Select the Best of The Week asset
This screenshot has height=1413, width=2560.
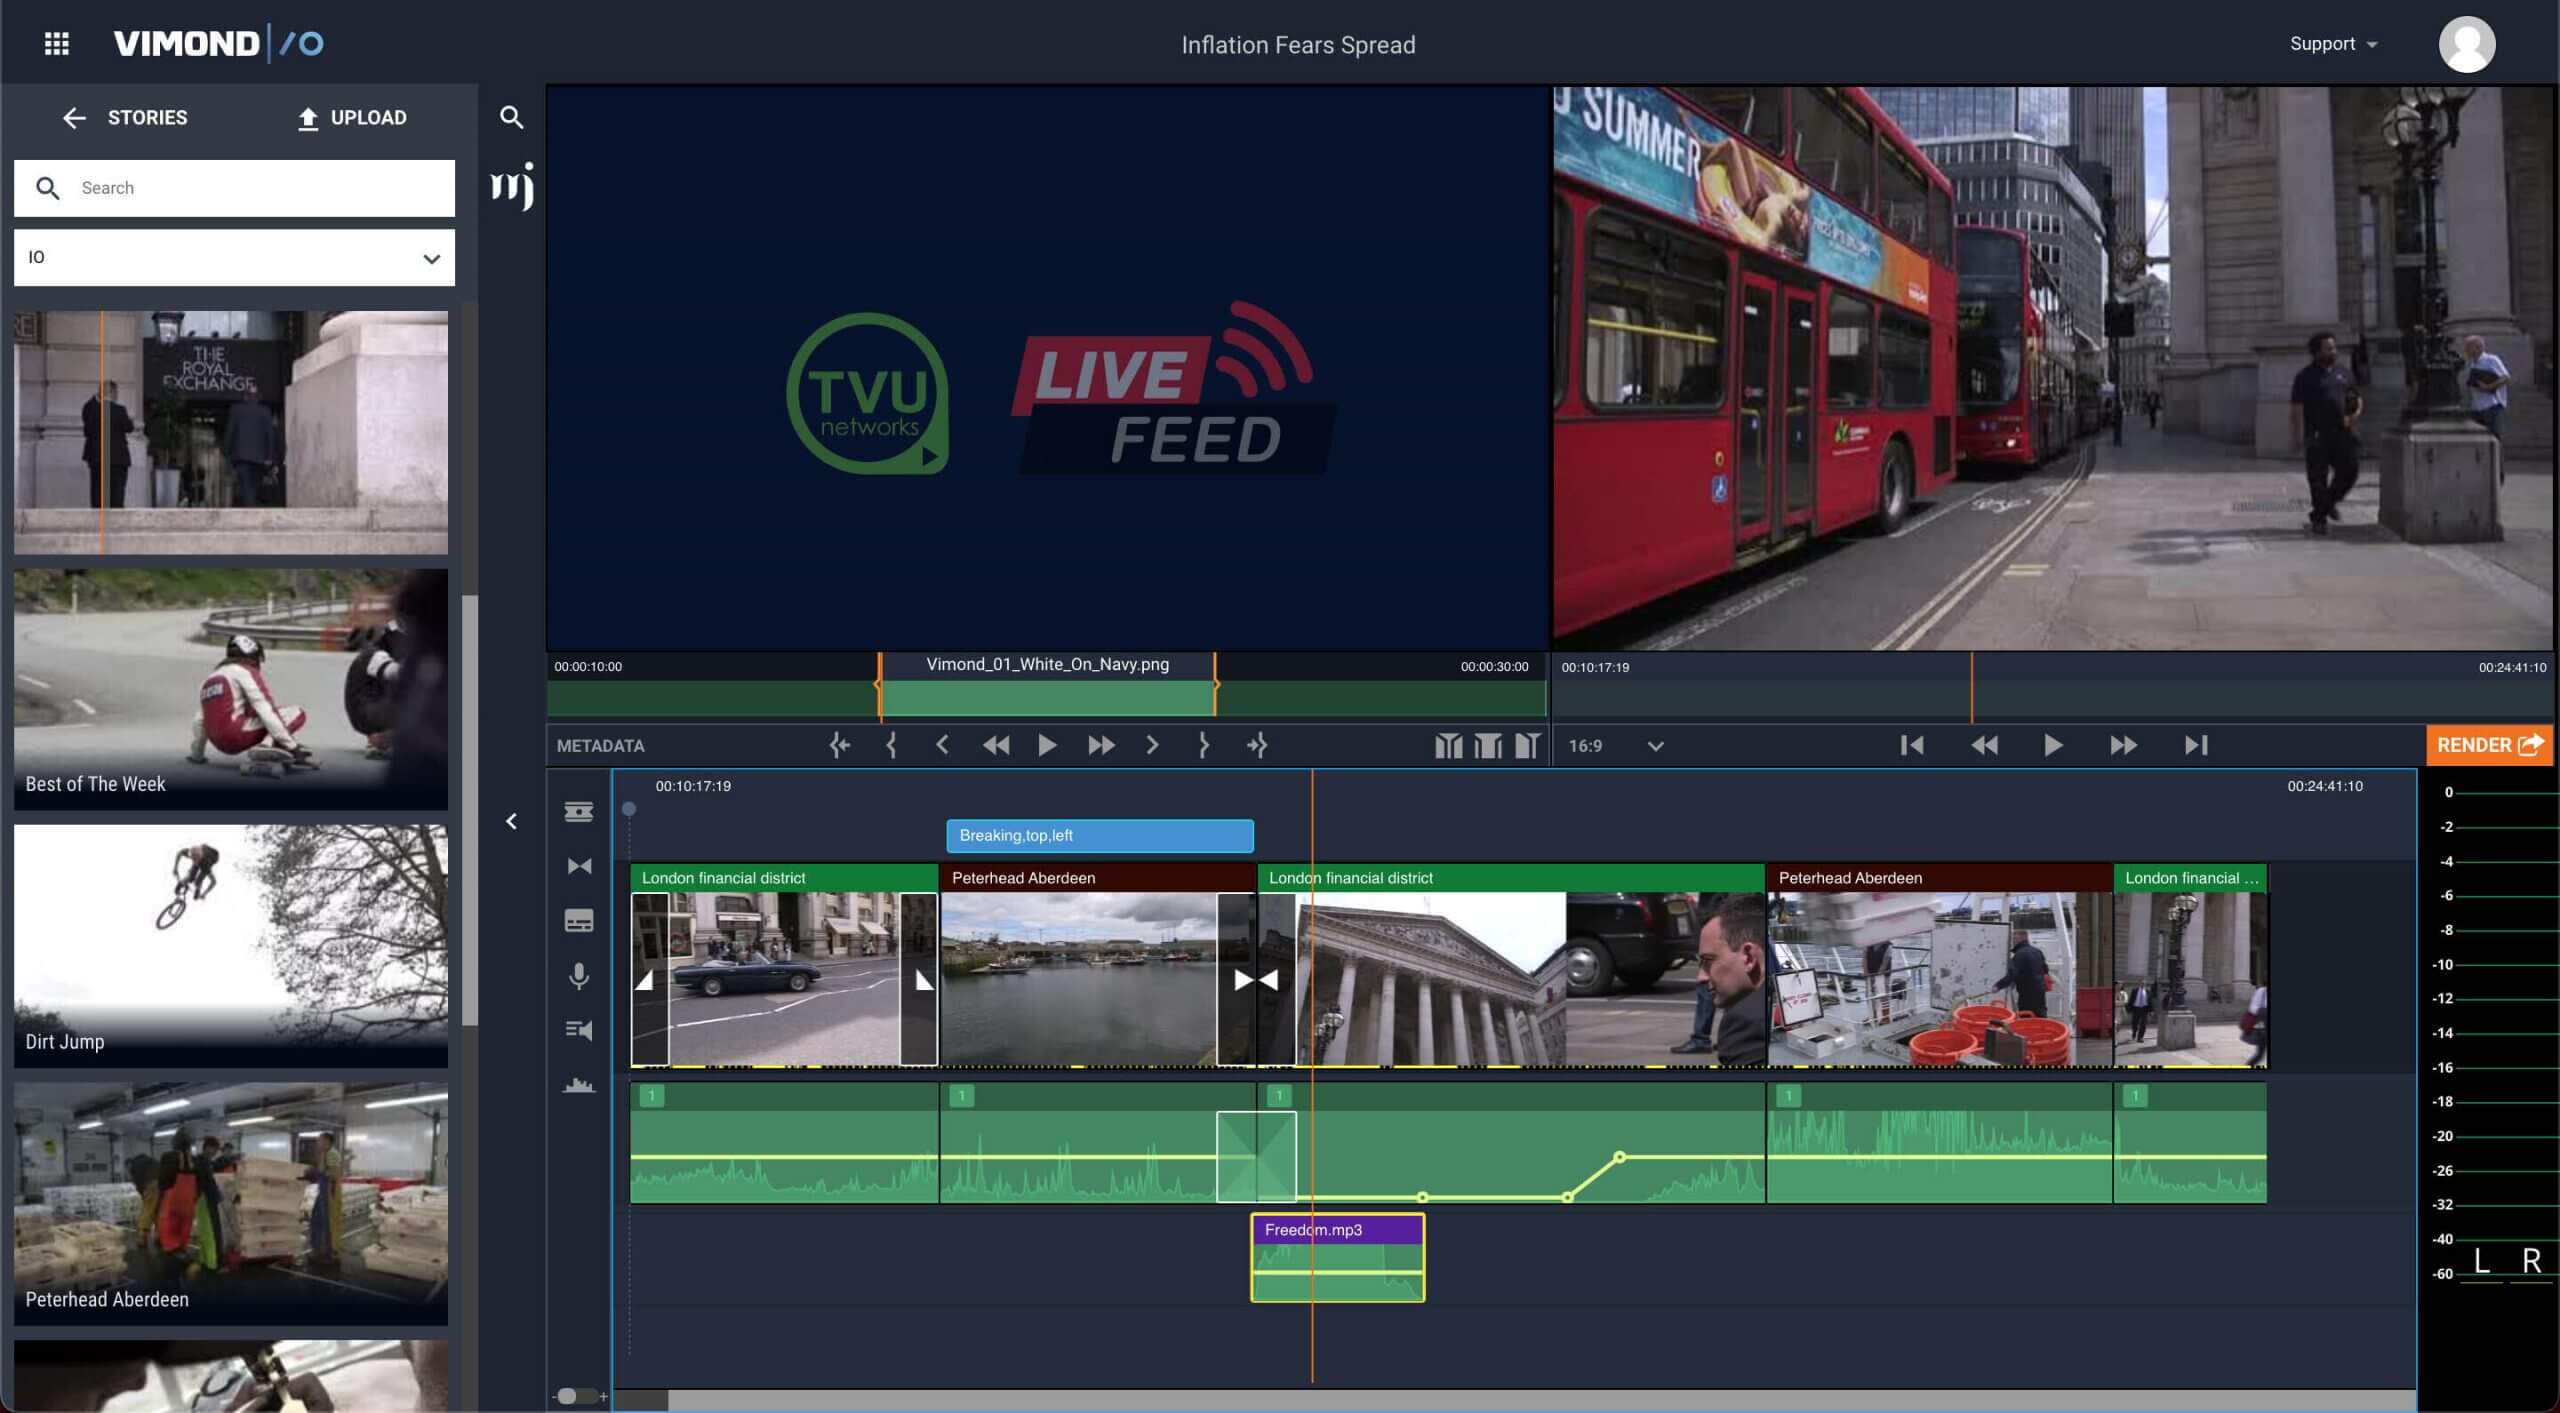tap(231, 689)
